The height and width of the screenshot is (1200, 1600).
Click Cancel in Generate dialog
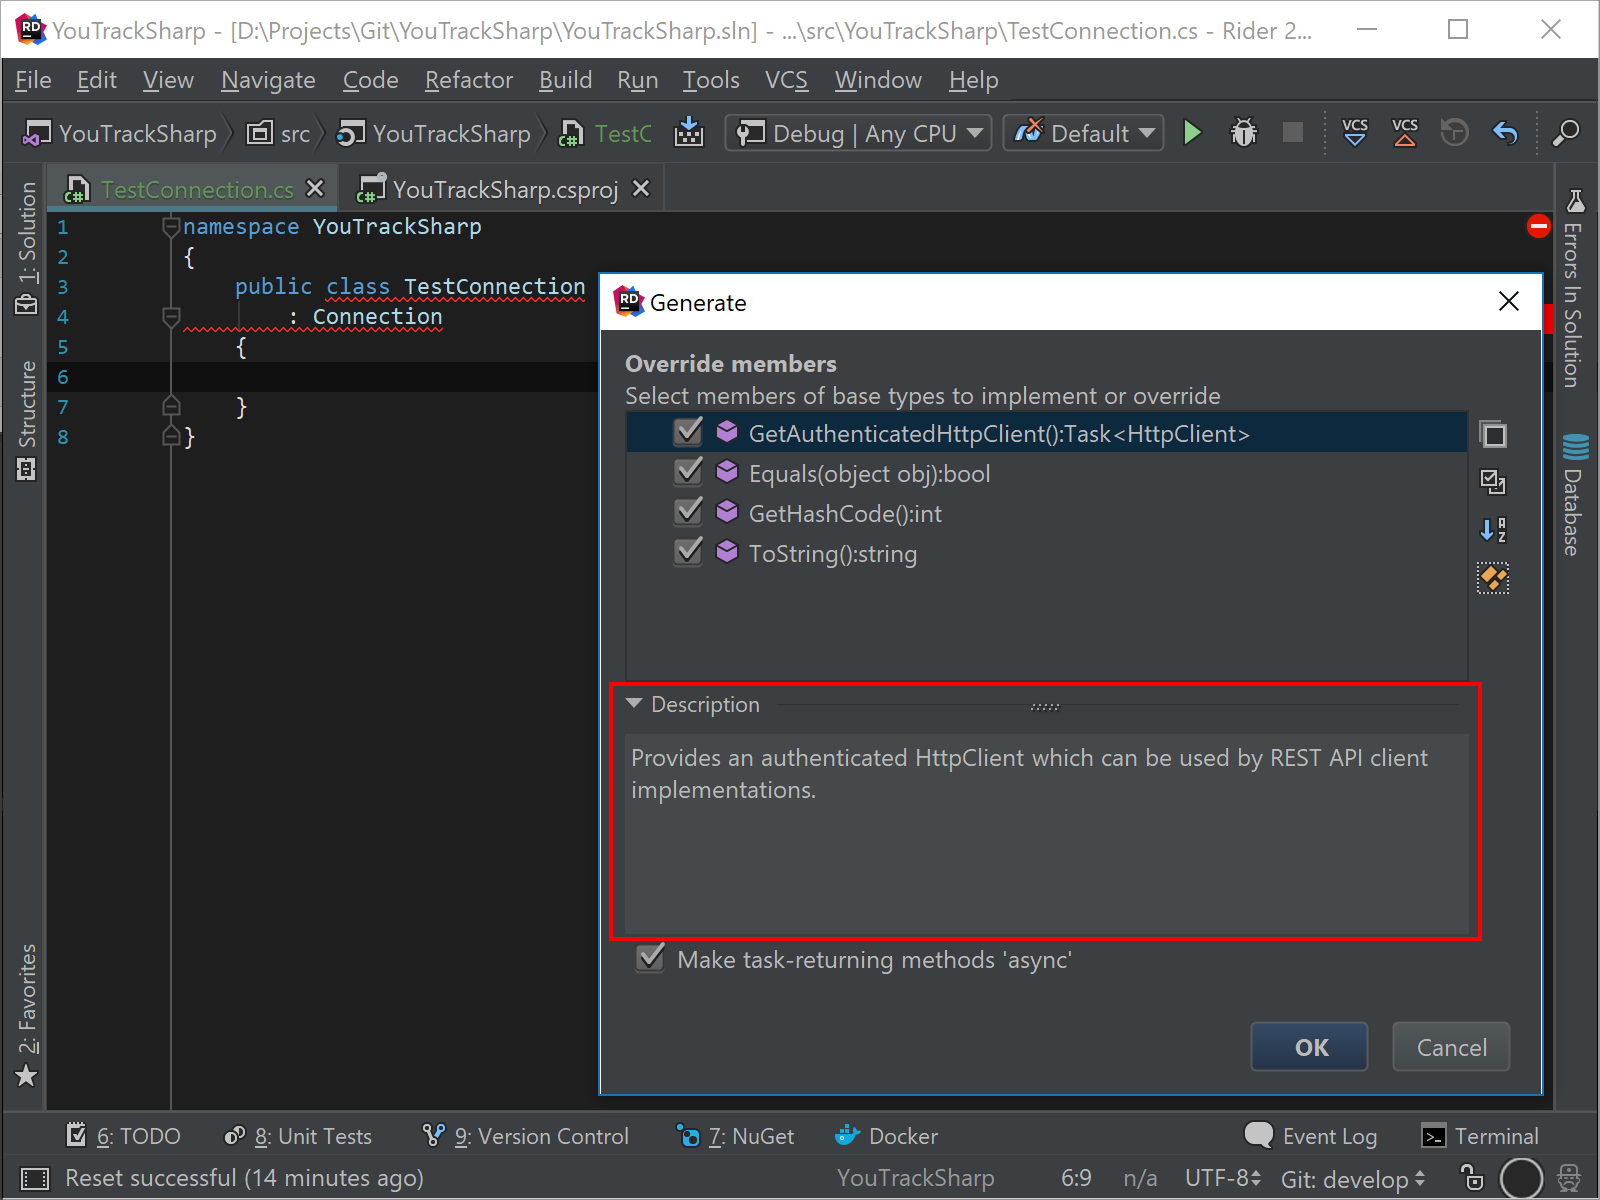pyautogui.click(x=1451, y=1047)
